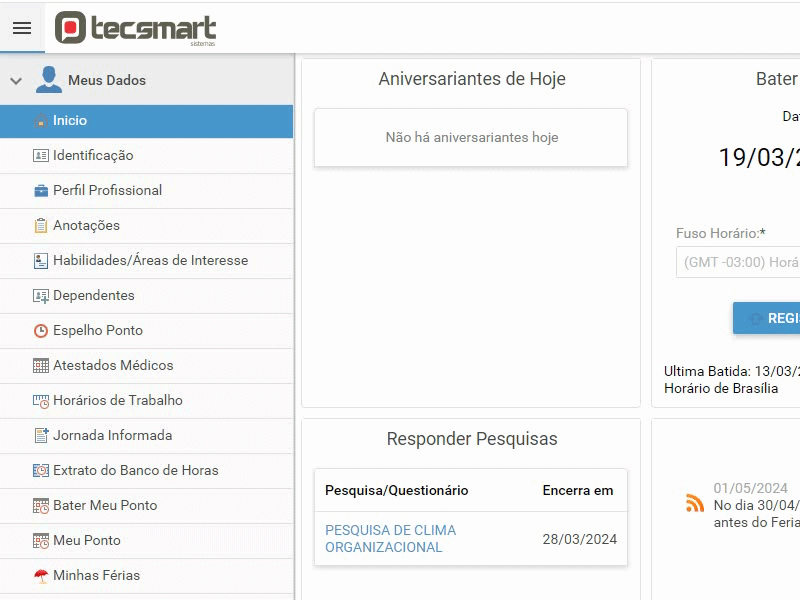
Task: Open PESQUISA DE CLIMA ORGANIZACIONAL link
Action: [x=390, y=539]
